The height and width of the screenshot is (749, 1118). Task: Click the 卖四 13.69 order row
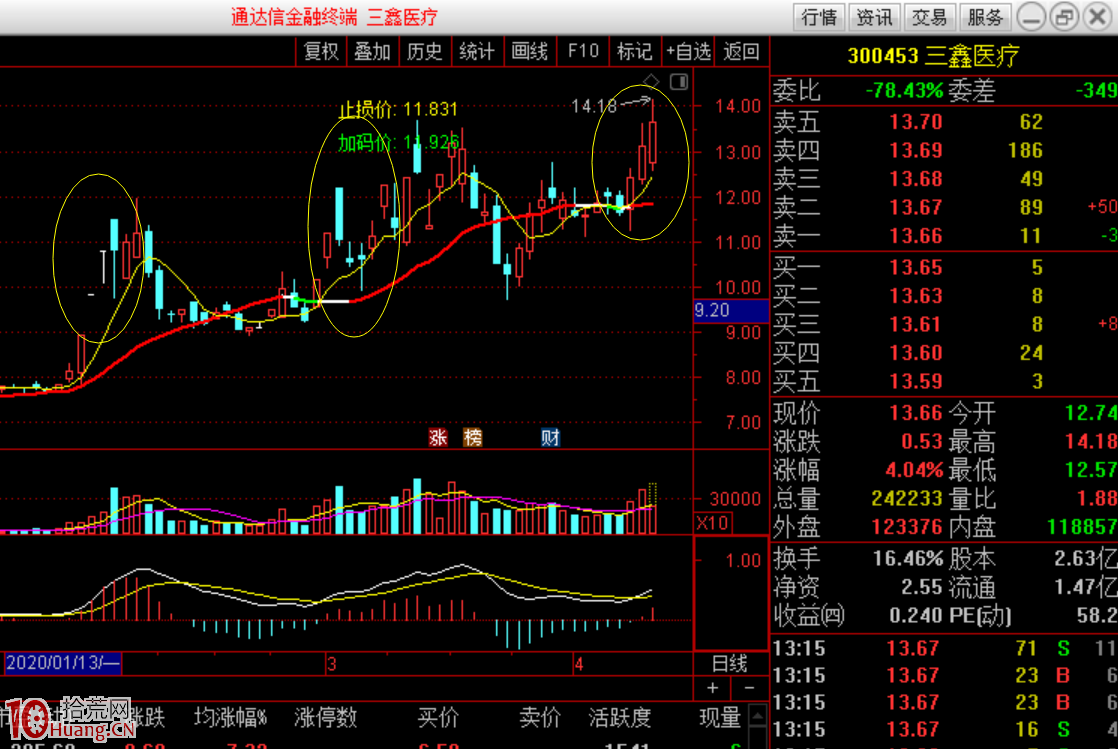pos(944,151)
